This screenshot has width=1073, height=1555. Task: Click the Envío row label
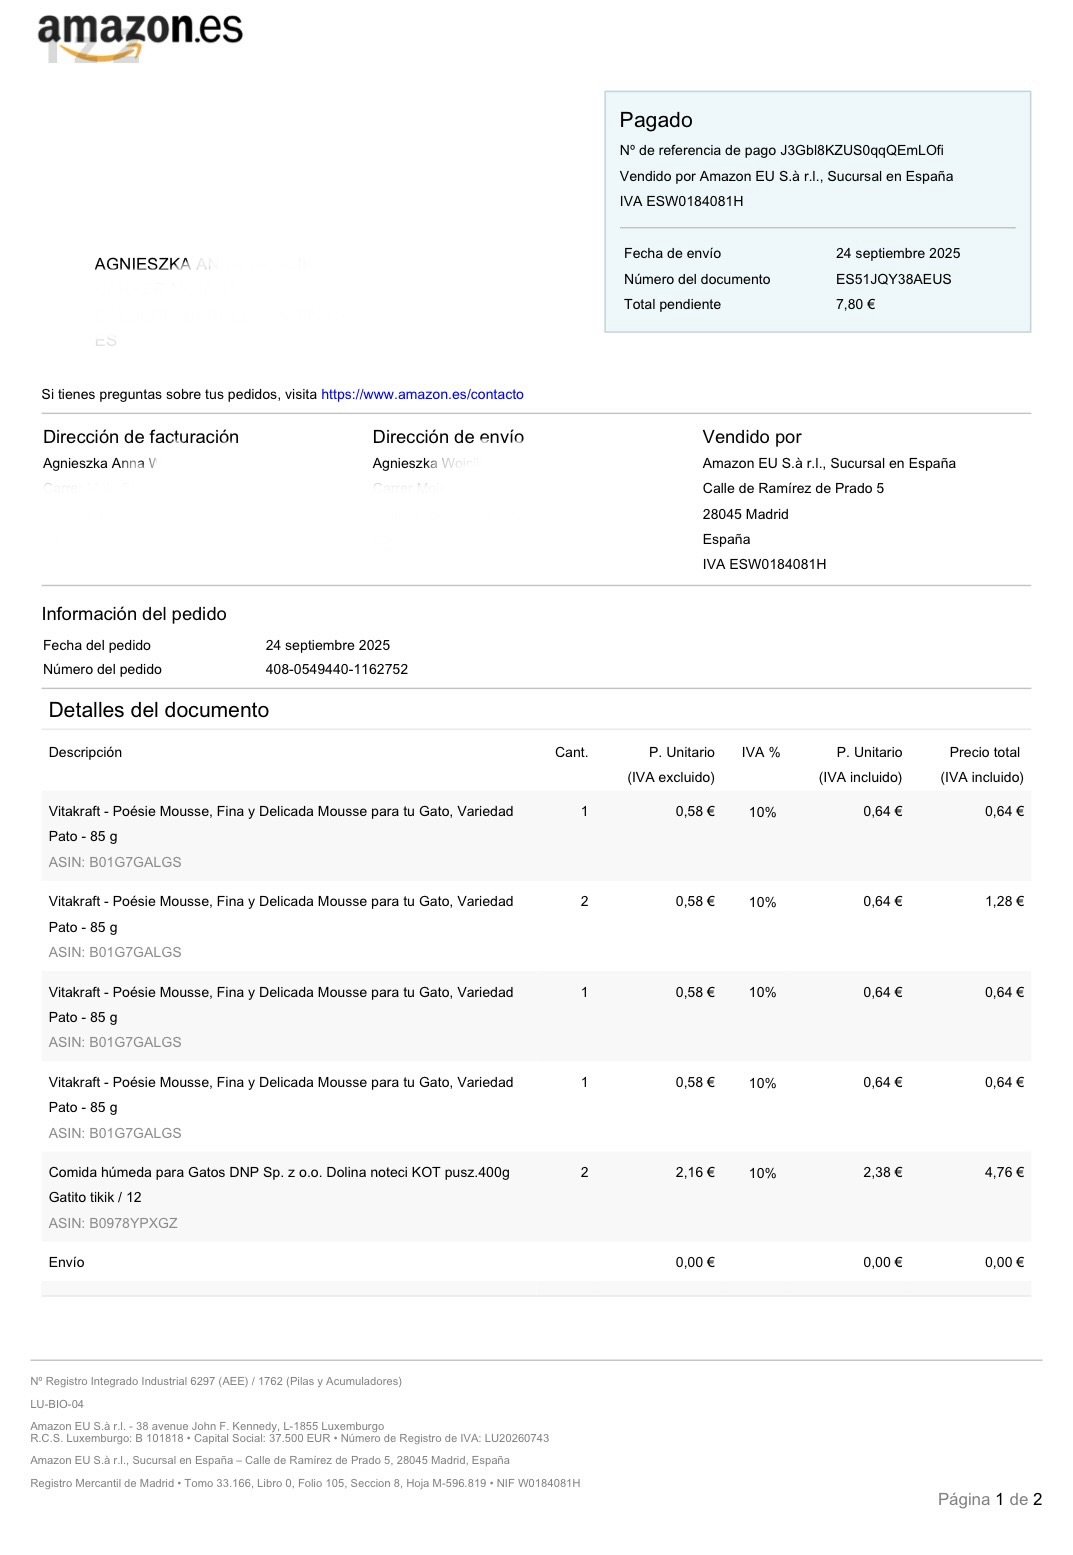67,1262
